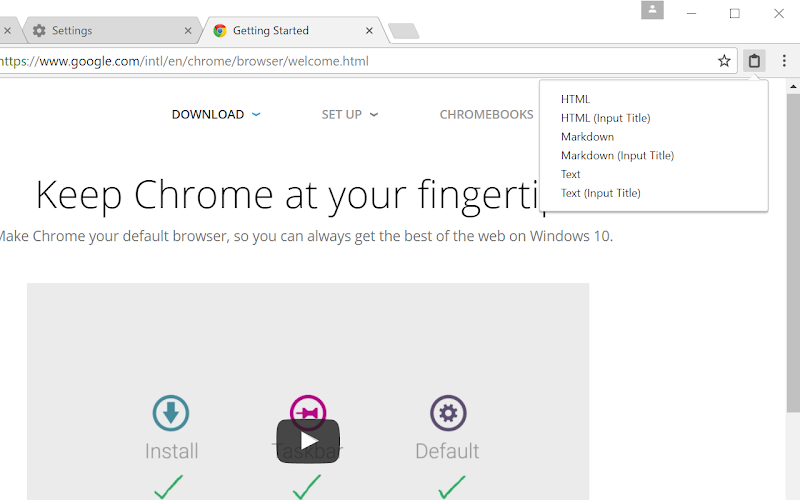Click the purple Default gear icon
800x500 pixels.
coord(448,413)
